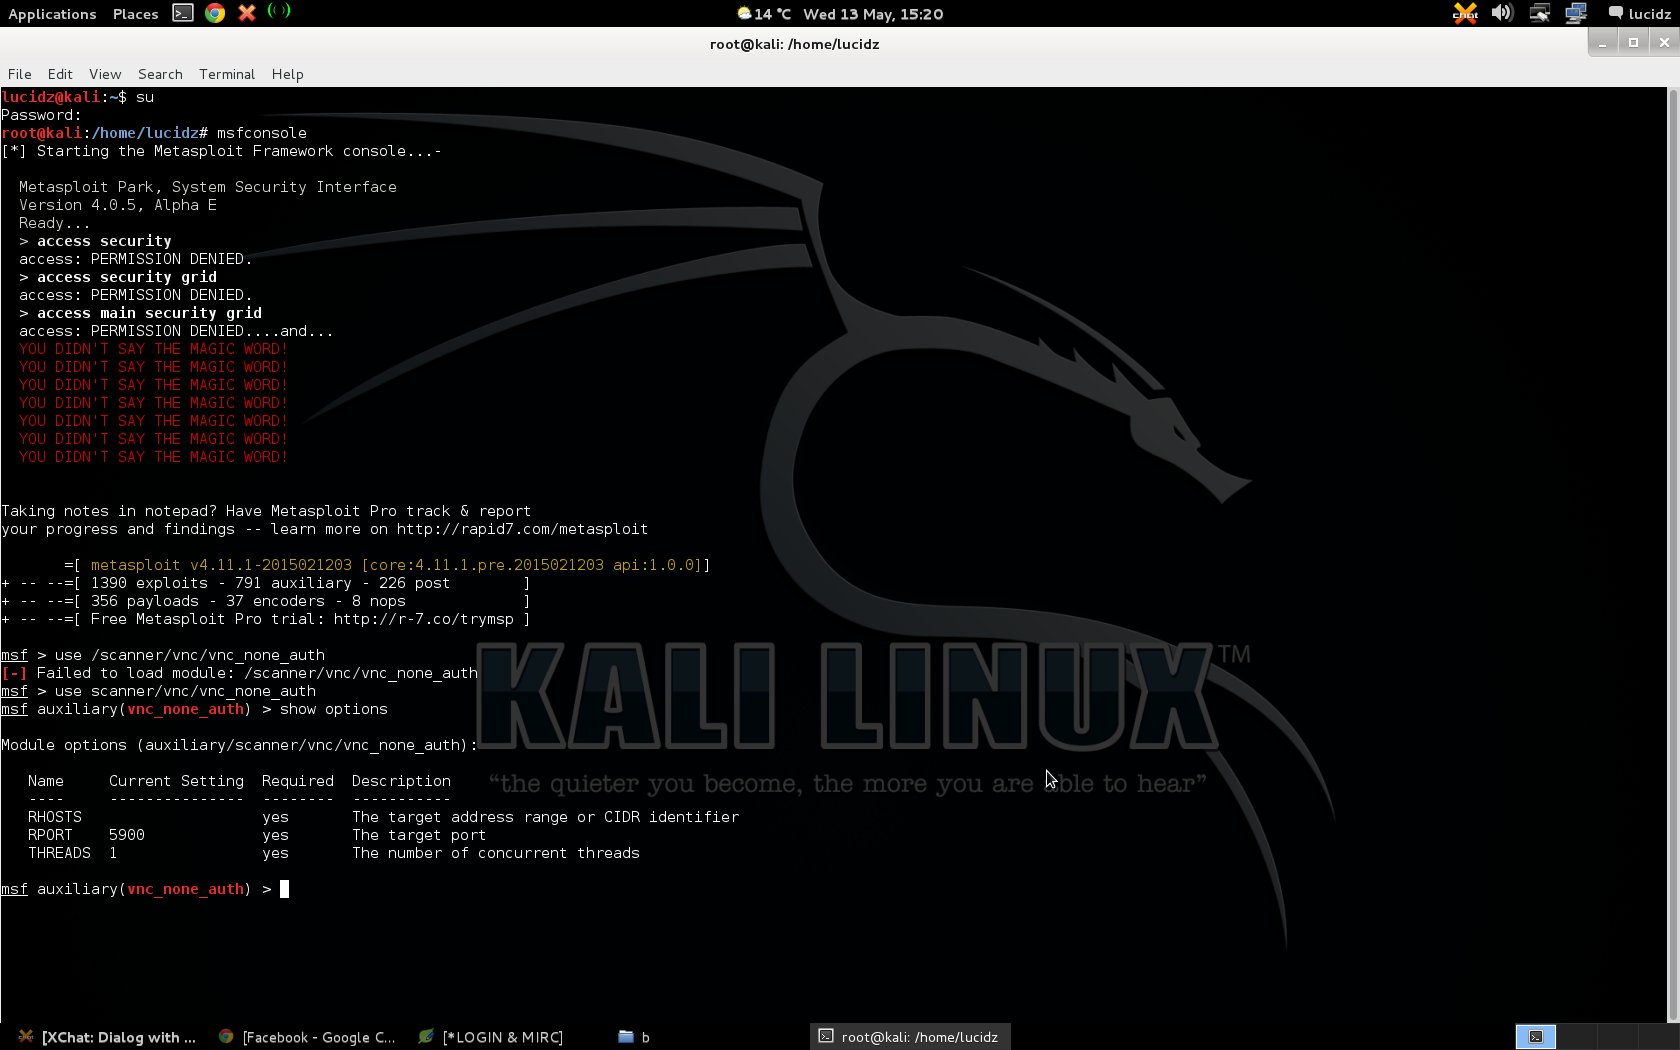The image size is (1680, 1050).
Task: Open the volume speaker control
Action: click(1502, 13)
